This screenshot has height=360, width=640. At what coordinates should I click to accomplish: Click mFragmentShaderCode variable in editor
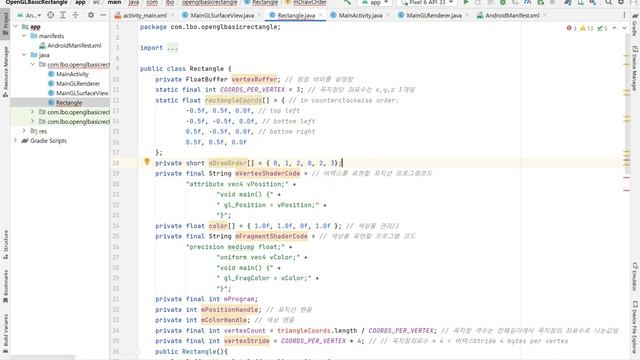click(271, 236)
